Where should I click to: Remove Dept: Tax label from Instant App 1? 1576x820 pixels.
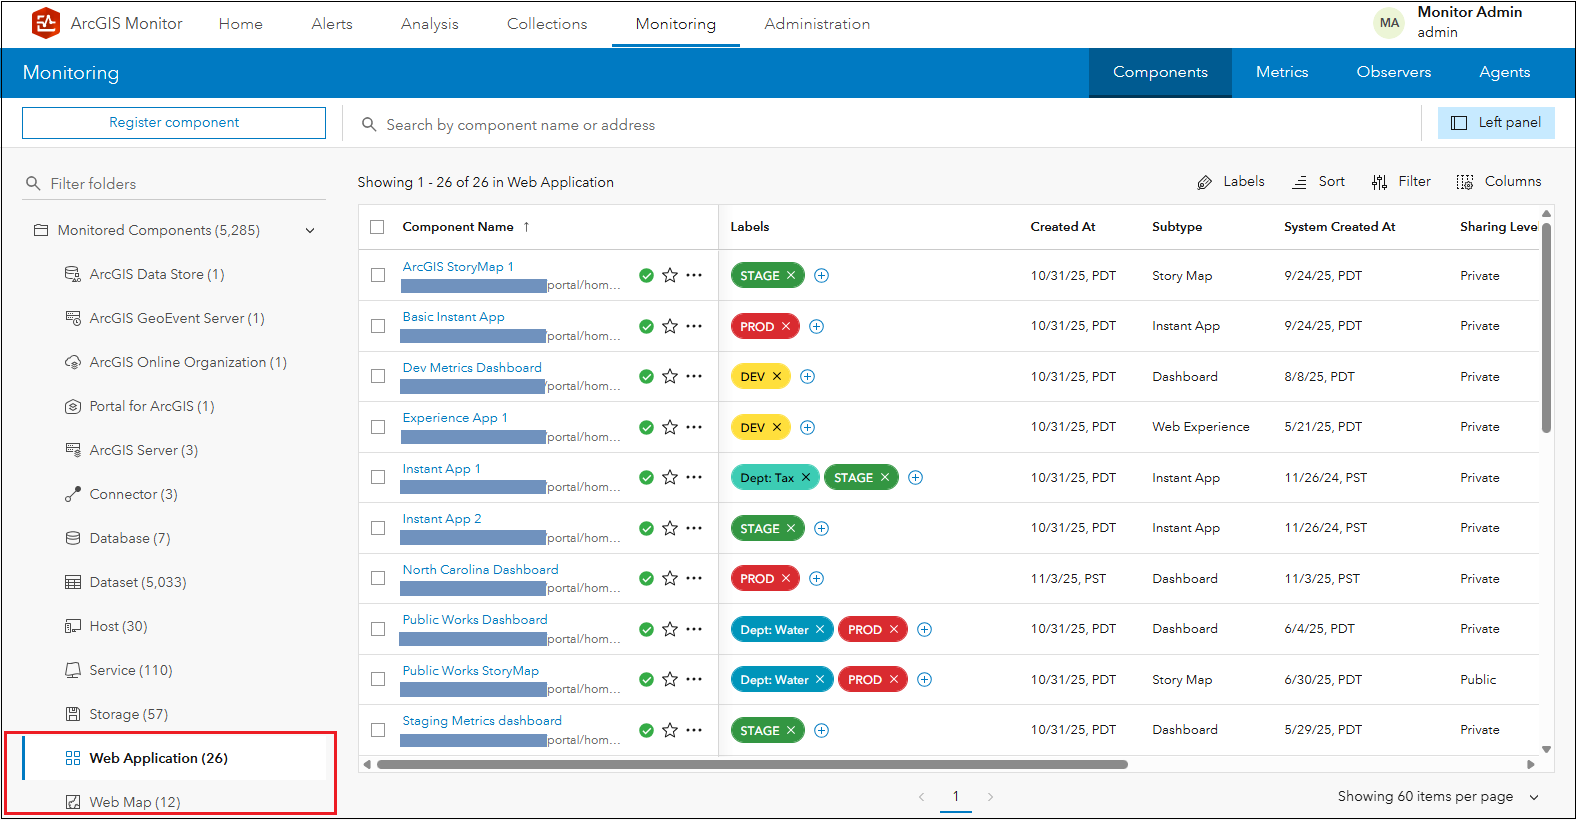pyautogui.click(x=806, y=478)
